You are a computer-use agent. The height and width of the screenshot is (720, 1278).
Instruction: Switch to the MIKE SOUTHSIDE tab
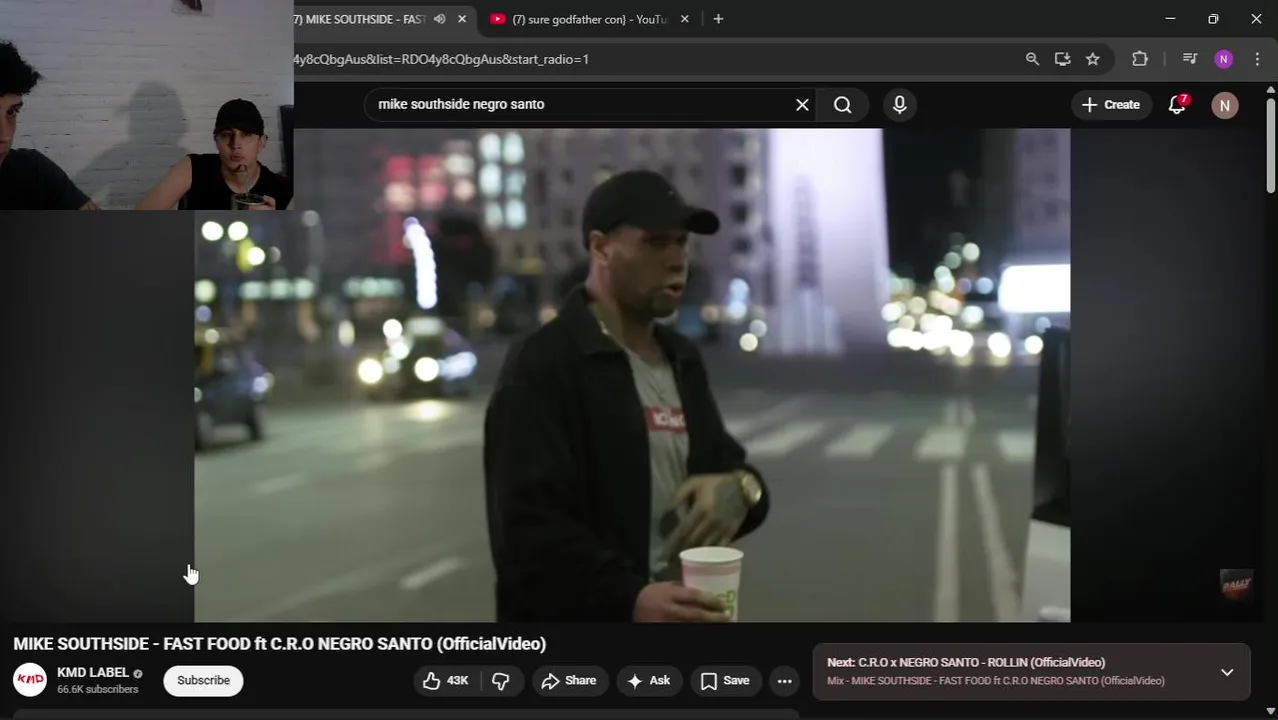point(365,19)
